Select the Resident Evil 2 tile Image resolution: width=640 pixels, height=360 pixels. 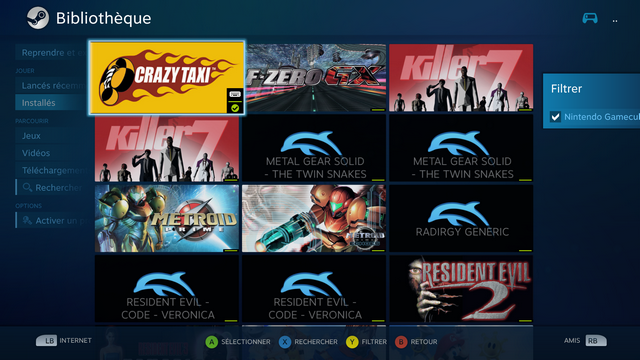[461, 289]
